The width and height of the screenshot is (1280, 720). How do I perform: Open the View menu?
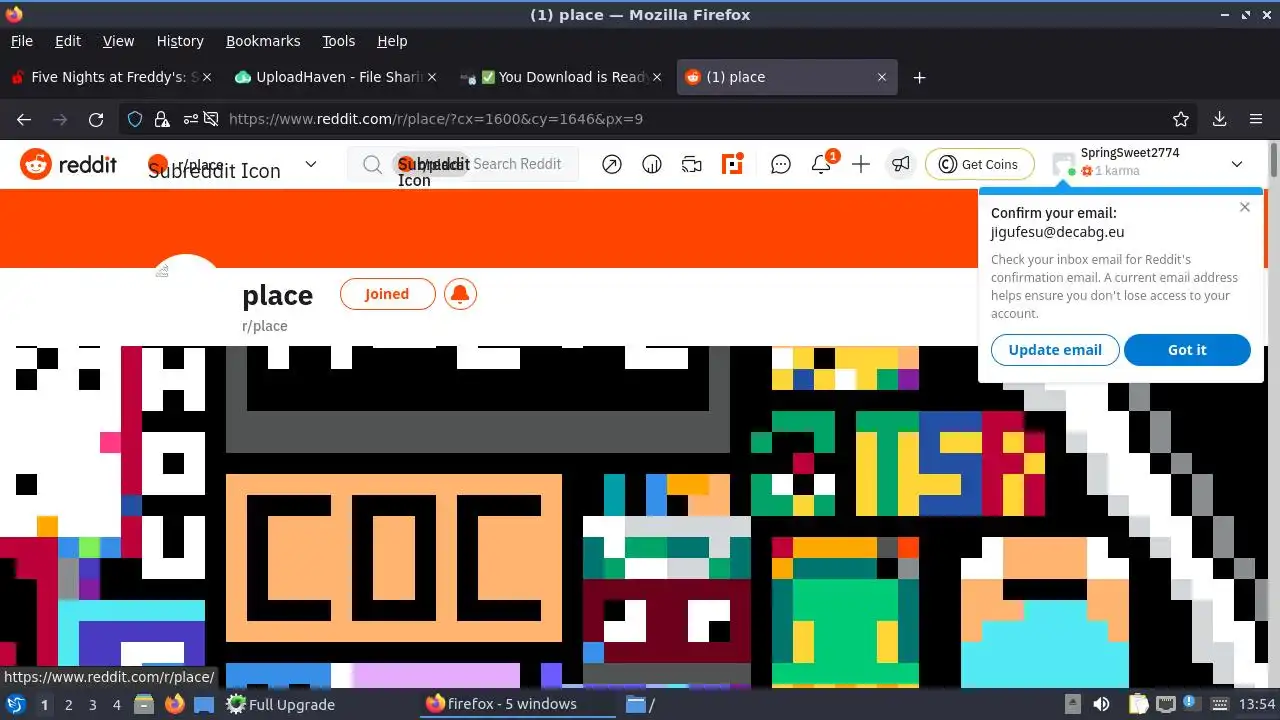point(118,41)
